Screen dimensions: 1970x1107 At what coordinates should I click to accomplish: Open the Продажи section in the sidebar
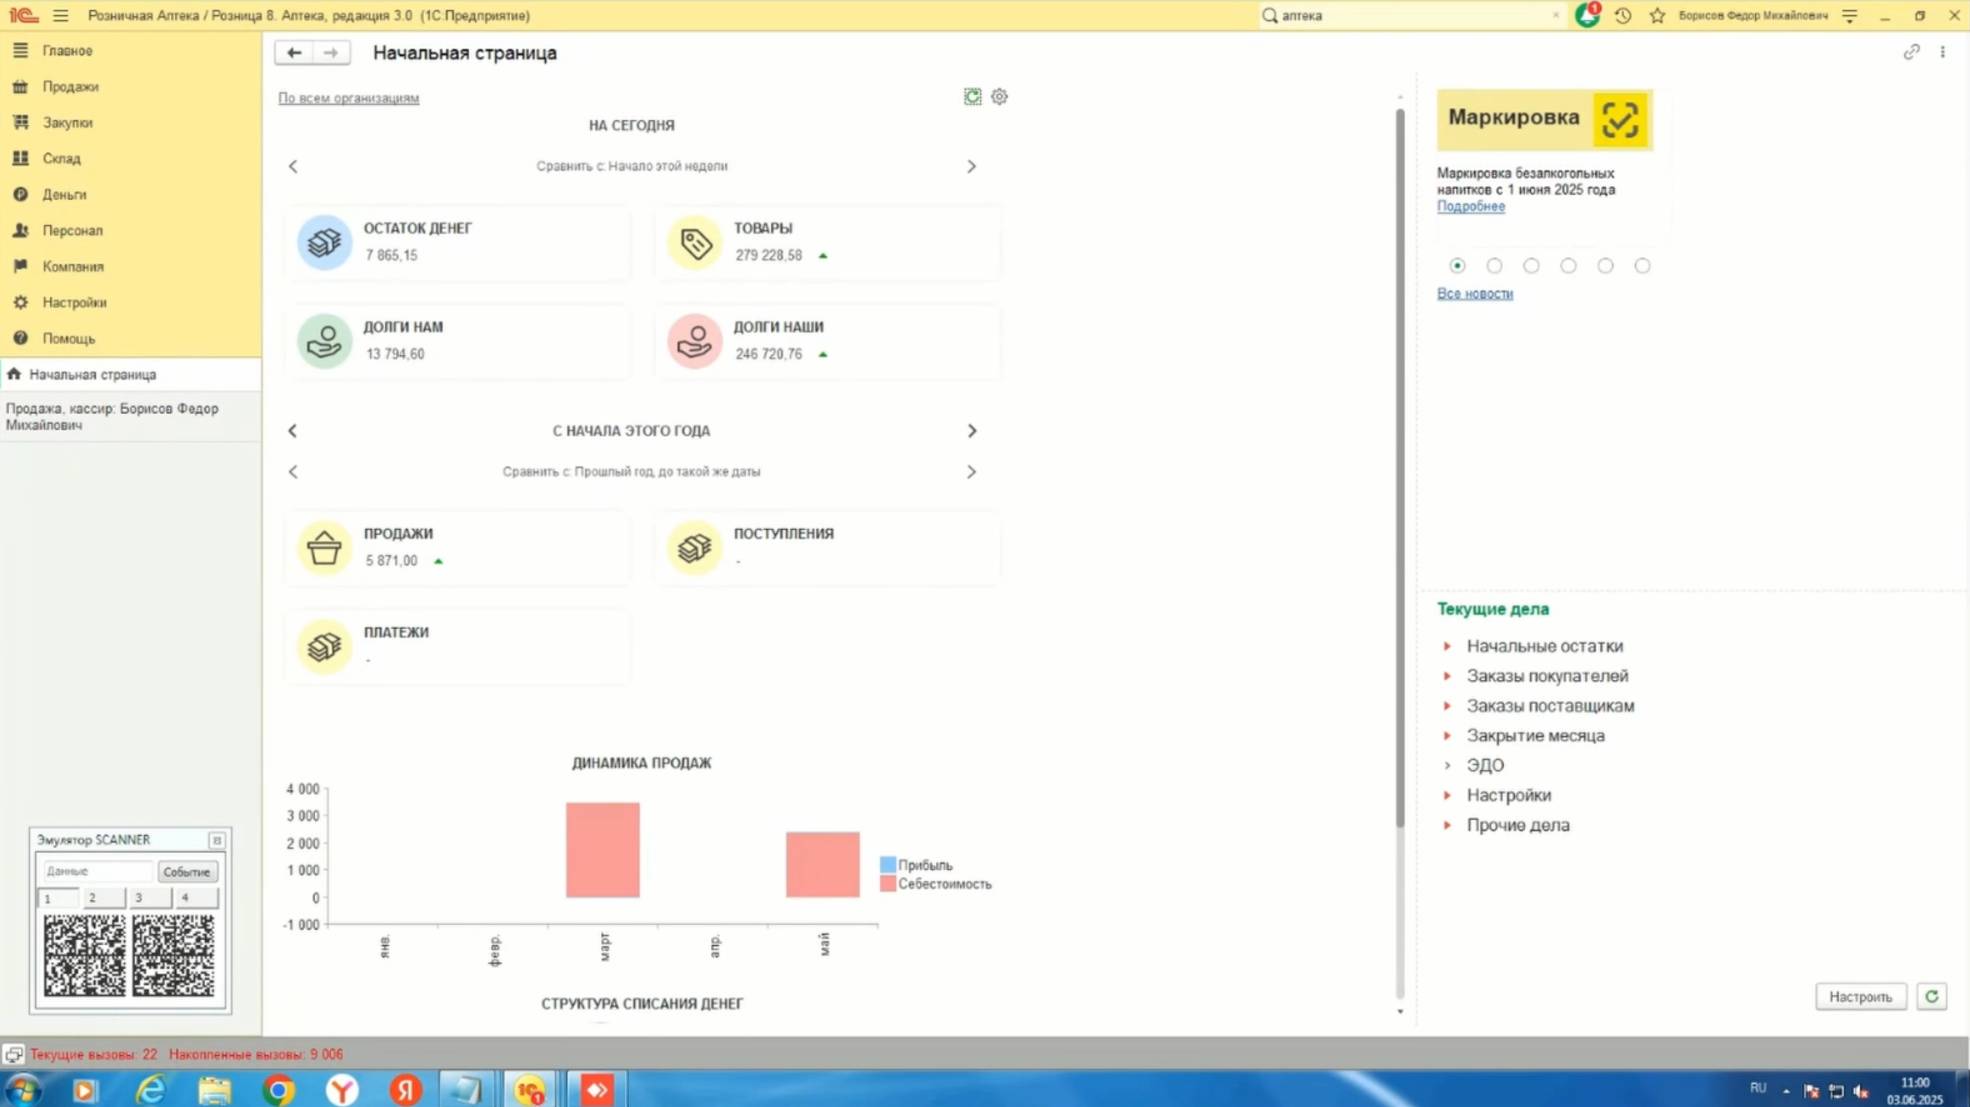coord(70,87)
